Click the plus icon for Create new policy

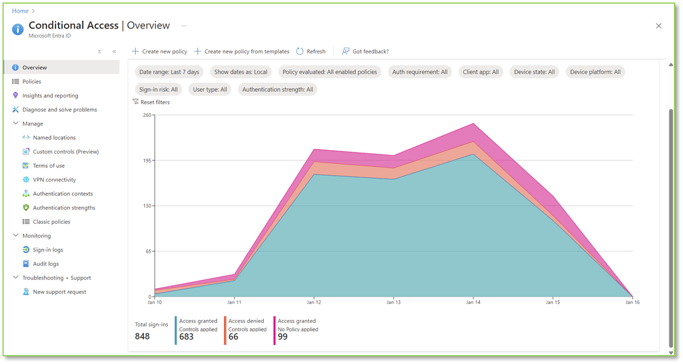pos(135,51)
